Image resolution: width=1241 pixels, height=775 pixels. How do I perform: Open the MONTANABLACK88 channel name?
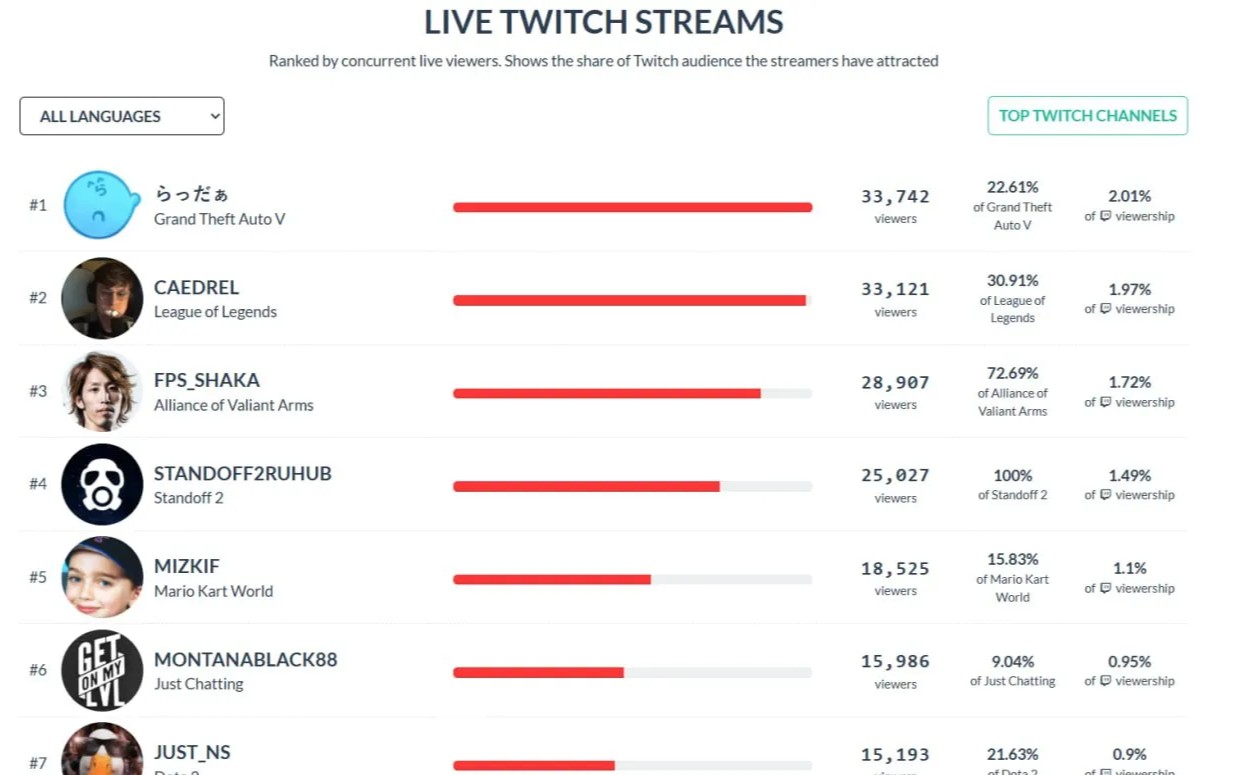245,660
